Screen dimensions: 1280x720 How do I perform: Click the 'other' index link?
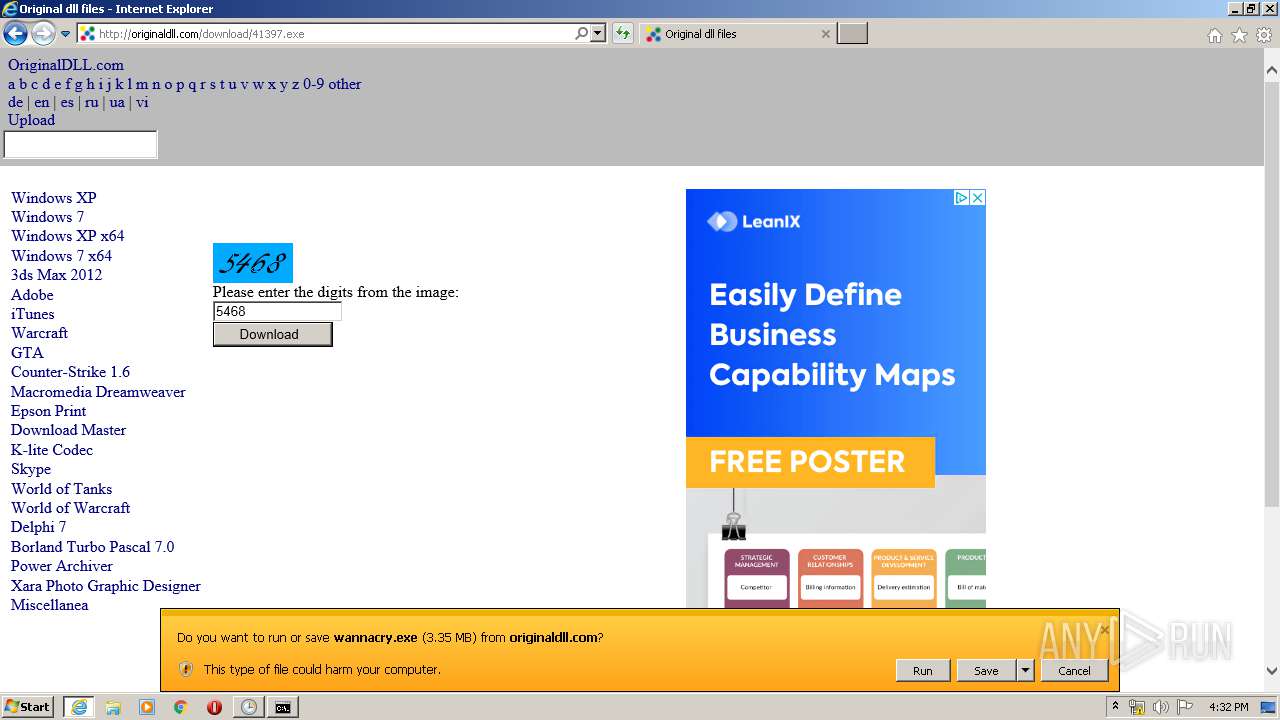pyautogui.click(x=345, y=84)
